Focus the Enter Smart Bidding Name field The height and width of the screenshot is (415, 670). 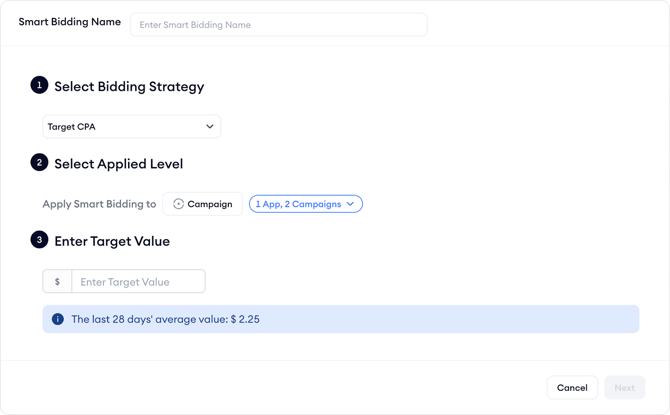click(x=278, y=24)
